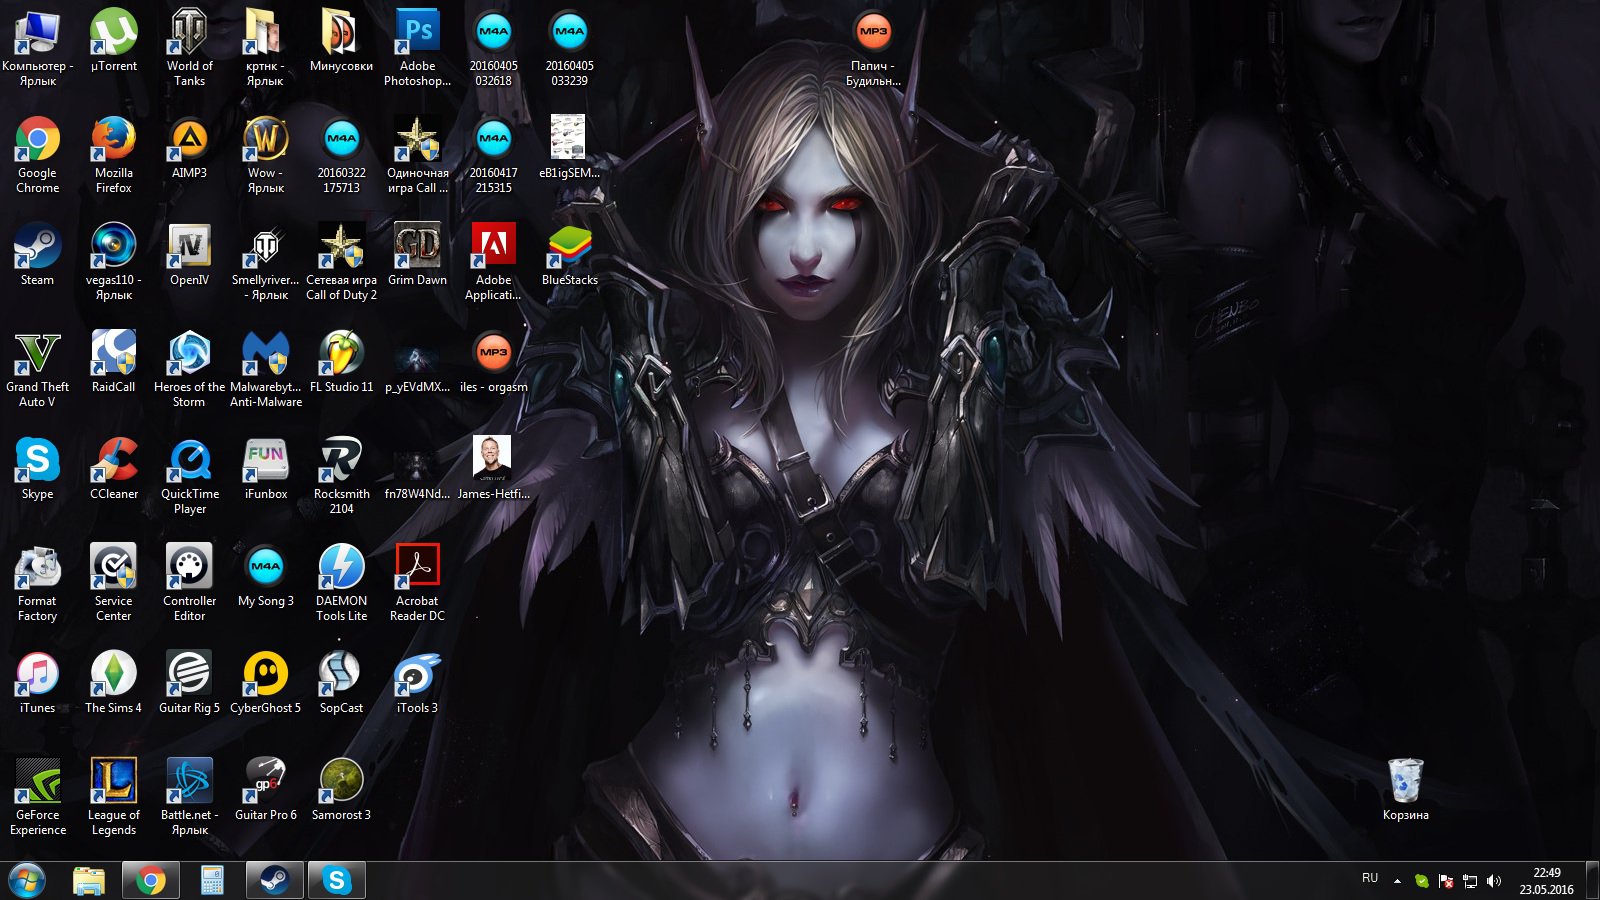Image resolution: width=1600 pixels, height=900 pixels.
Task: Open the OpenIV shortcut
Action: pyautogui.click(x=189, y=246)
